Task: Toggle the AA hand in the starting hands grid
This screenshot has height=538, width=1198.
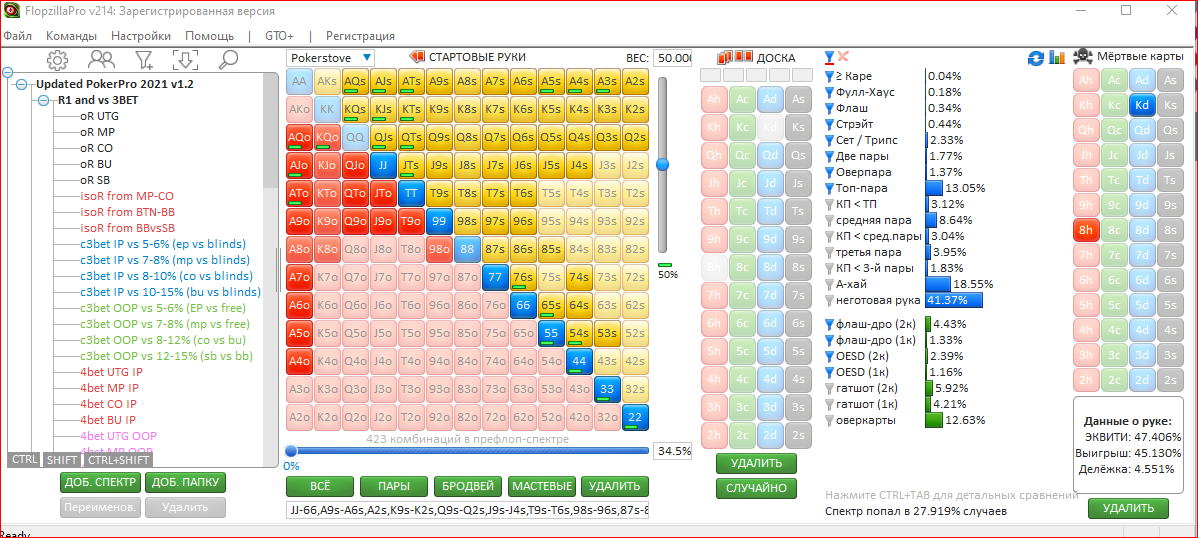Action: click(299, 80)
